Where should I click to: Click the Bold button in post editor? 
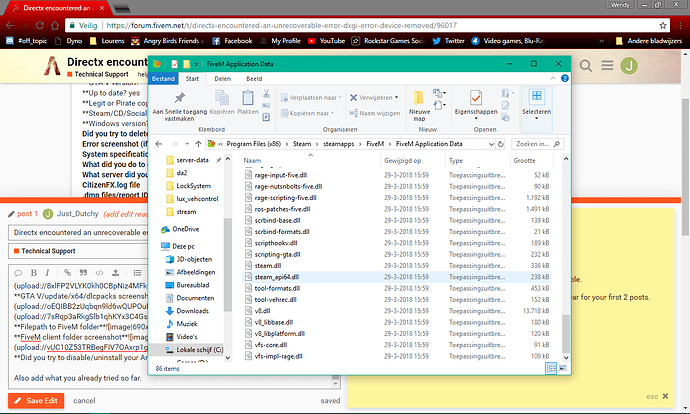[x=33, y=273]
